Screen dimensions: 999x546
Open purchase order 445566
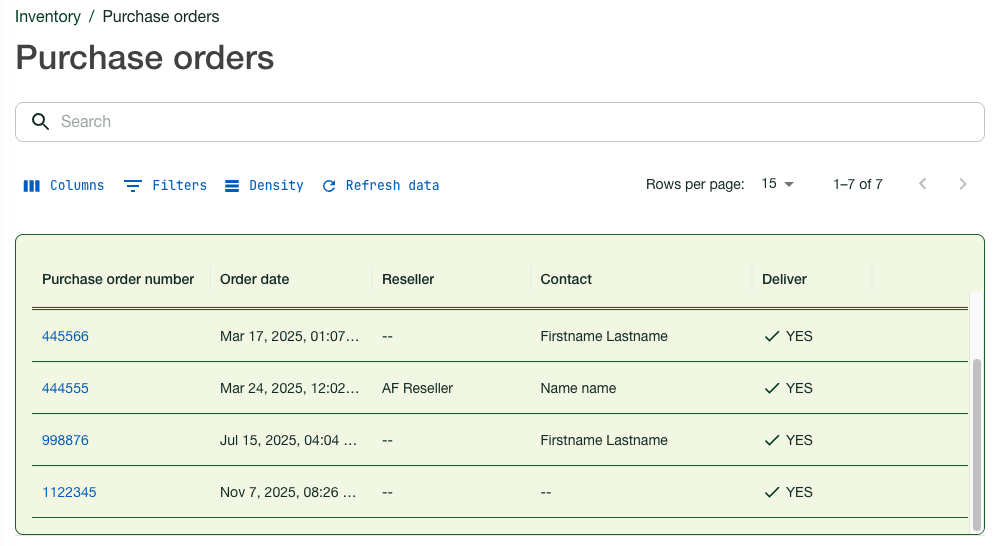pos(65,337)
